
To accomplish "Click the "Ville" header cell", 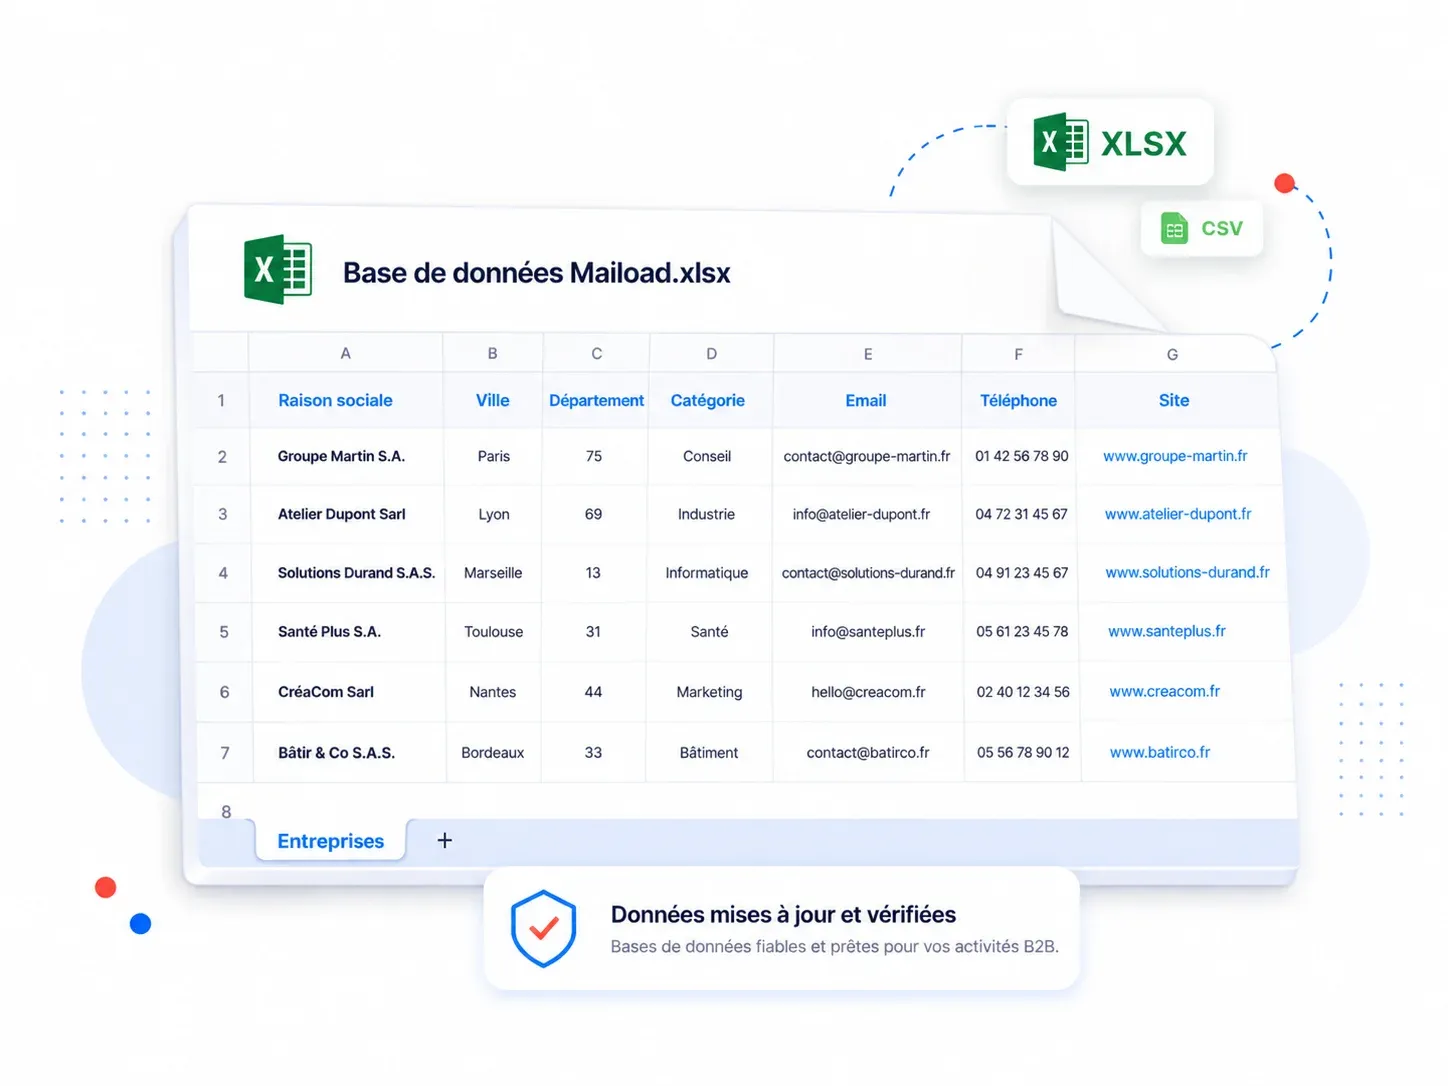I will click(492, 400).
